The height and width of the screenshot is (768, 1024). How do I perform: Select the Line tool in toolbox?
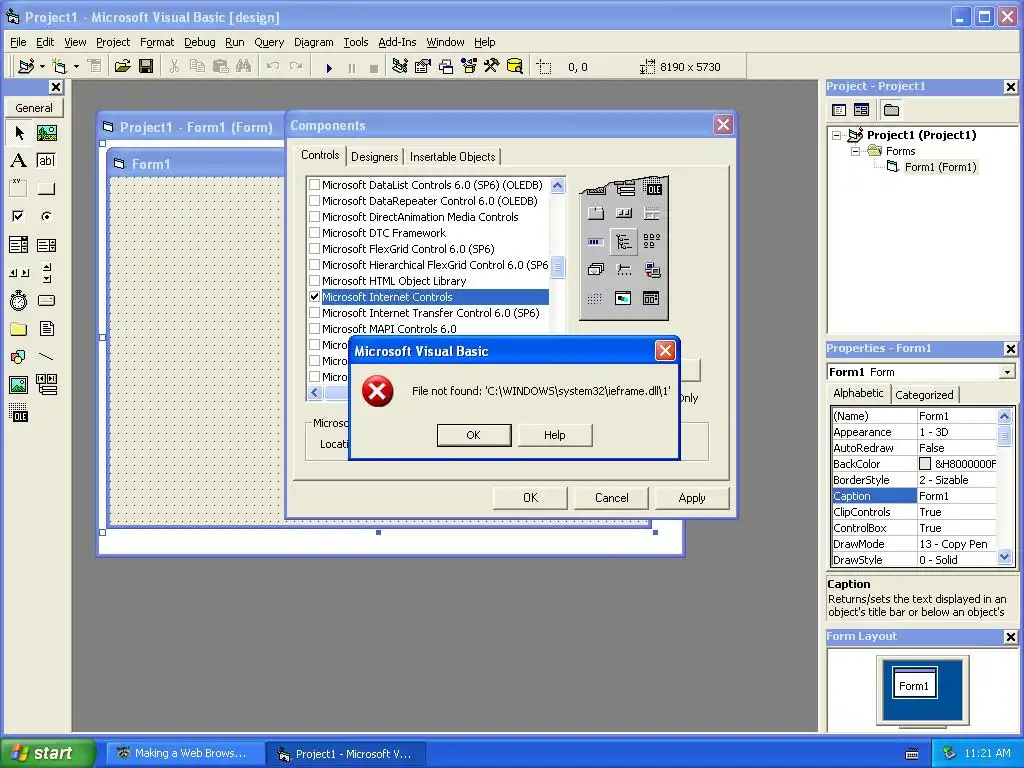[46, 357]
